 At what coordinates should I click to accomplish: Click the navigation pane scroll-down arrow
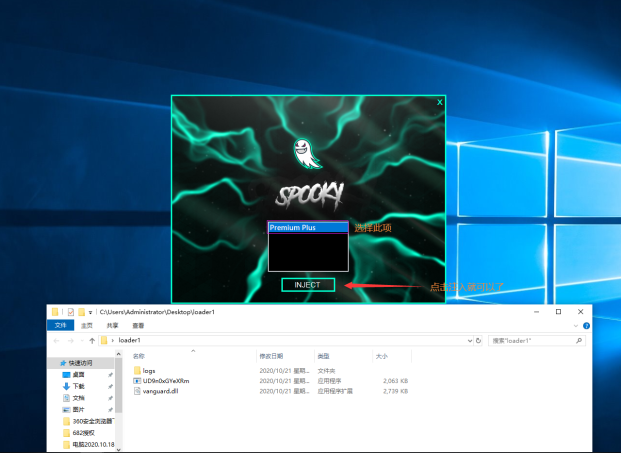(x=118, y=449)
